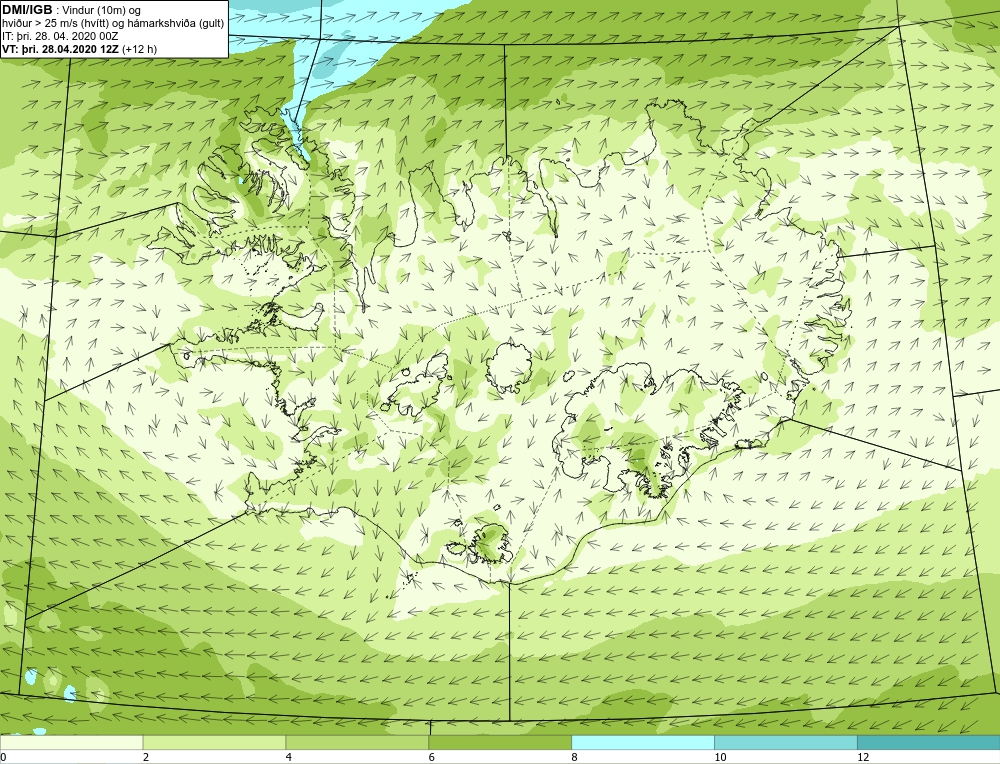1000x764 pixels.
Task: Click the legend value '0'
Action: pyautogui.click(x=3, y=757)
